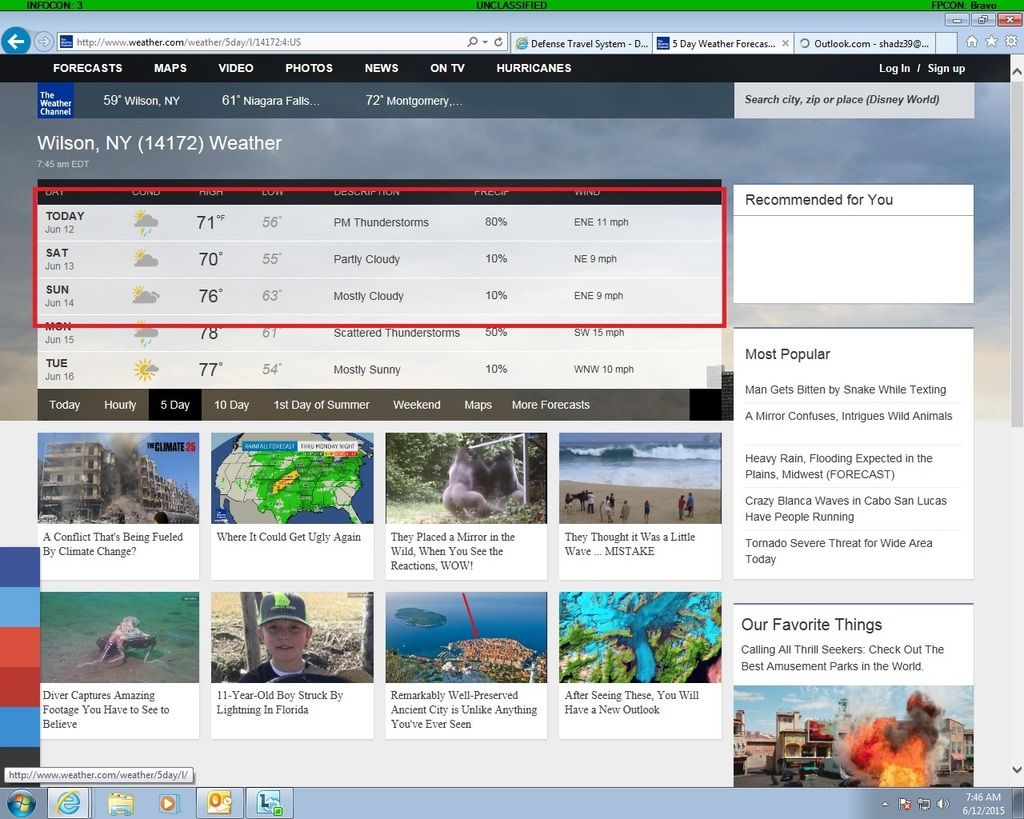Select the 72° Montgomery saved location
1024x819 pixels.
[413, 101]
